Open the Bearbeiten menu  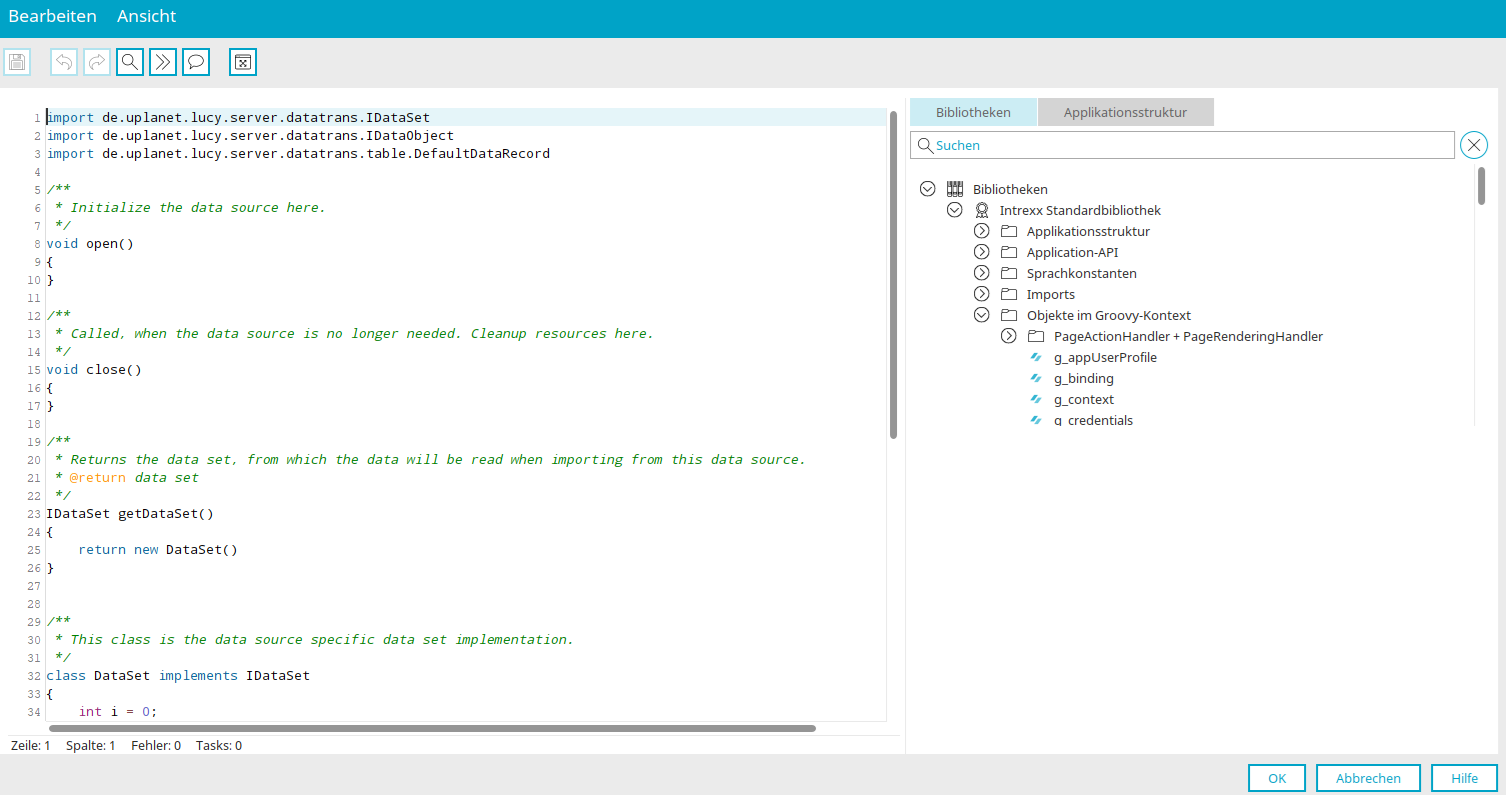tap(53, 16)
